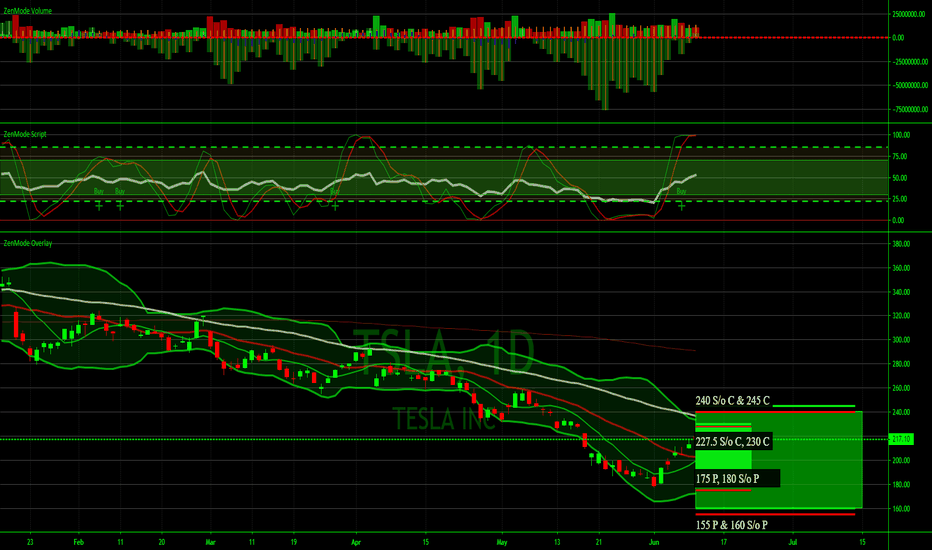Click the Feb date axis label

tap(78, 542)
